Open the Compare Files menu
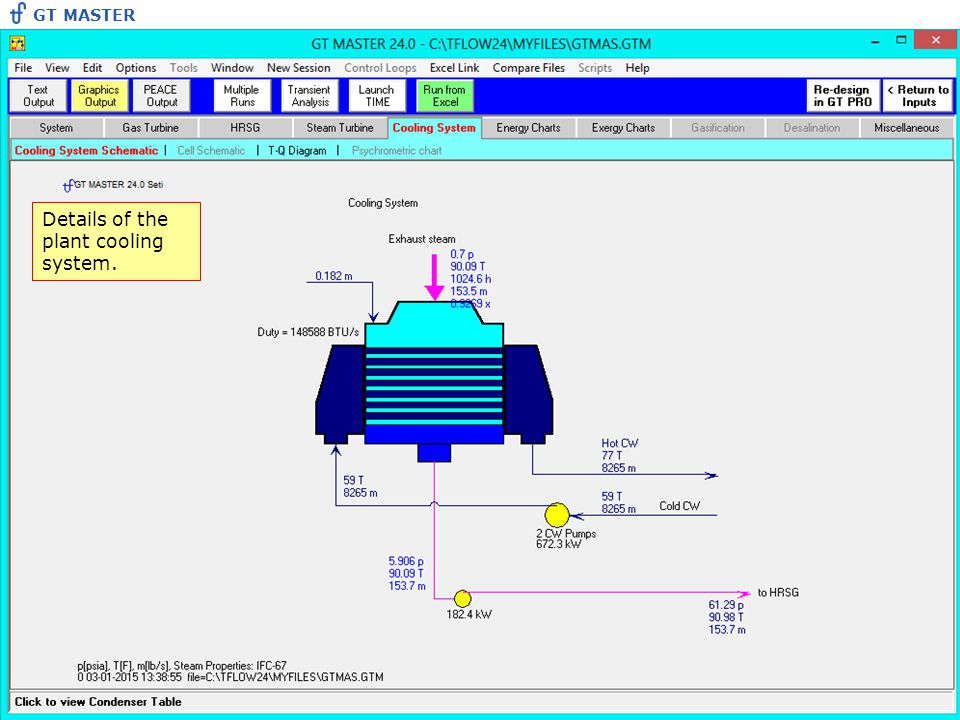Screen dimensions: 960x720 (528, 68)
